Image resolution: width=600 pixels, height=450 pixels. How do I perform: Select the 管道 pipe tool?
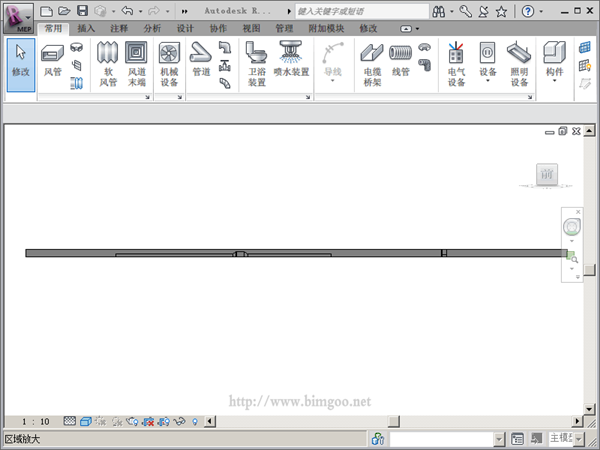(201, 59)
